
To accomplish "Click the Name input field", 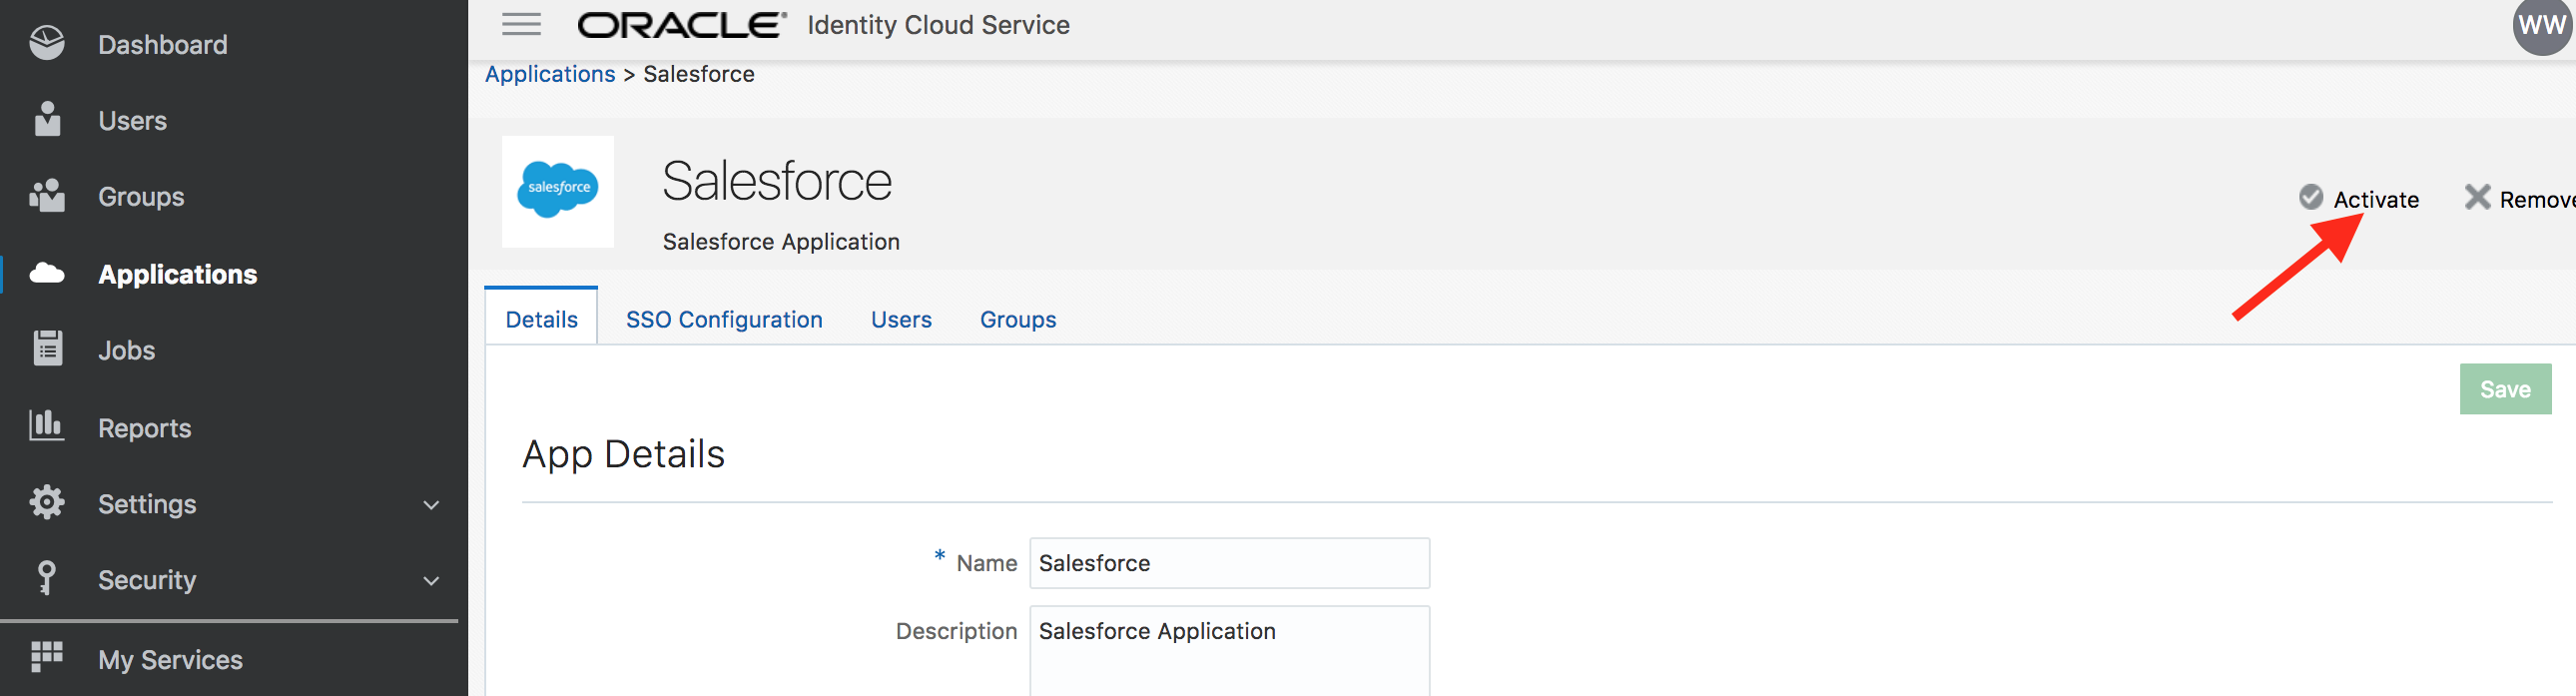I will pyautogui.click(x=1230, y=563).
